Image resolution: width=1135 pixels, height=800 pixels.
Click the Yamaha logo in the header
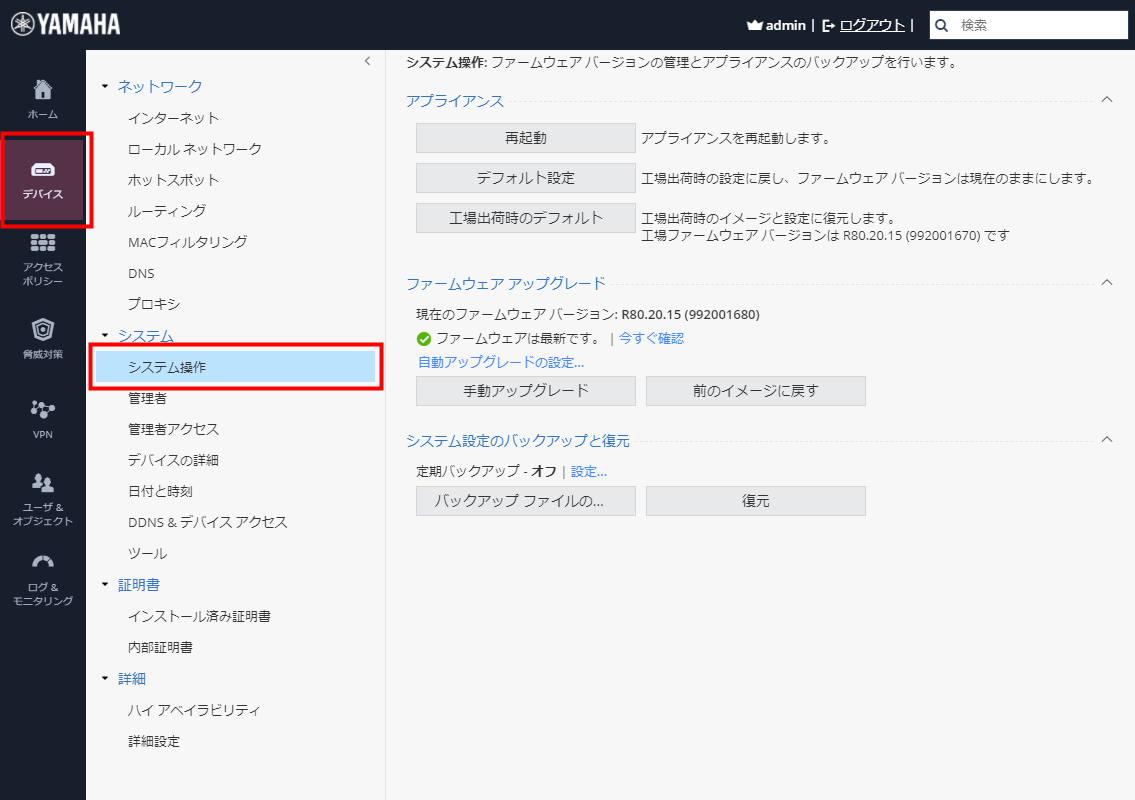click(x=62, y=22)
